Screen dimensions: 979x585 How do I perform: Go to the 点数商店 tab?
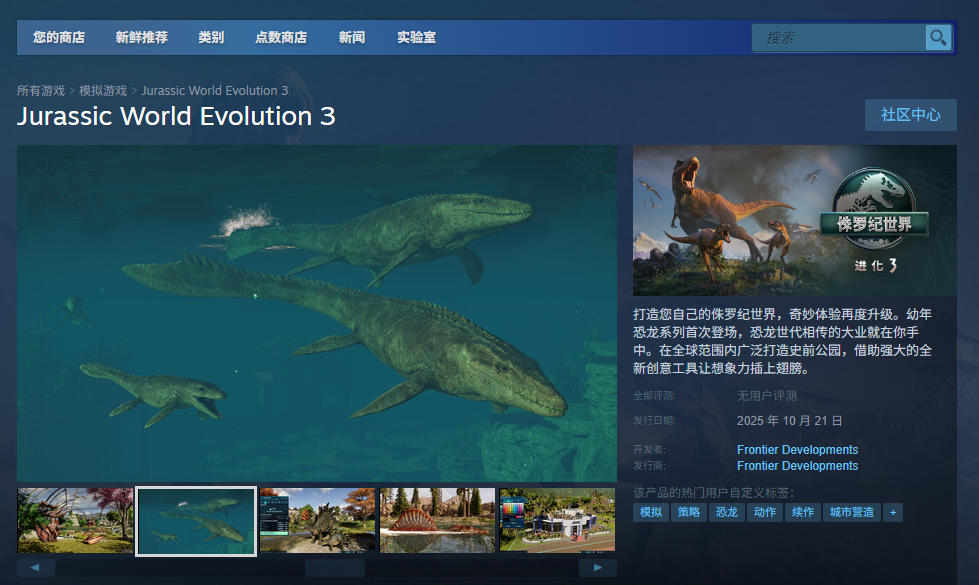(x=281, y=38)
